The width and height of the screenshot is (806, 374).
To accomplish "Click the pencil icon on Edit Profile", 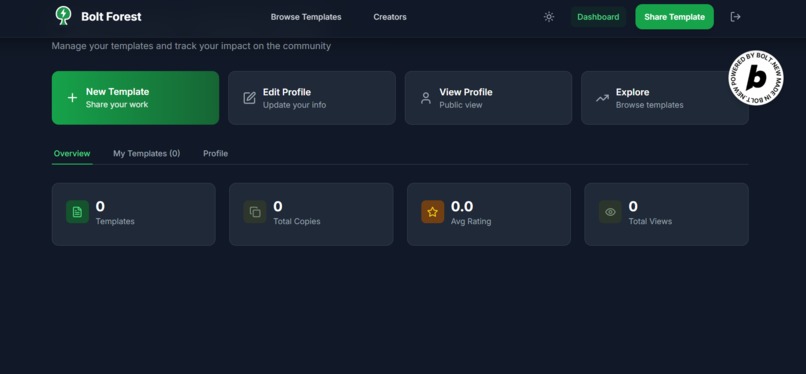I will (x=249, y=98).
